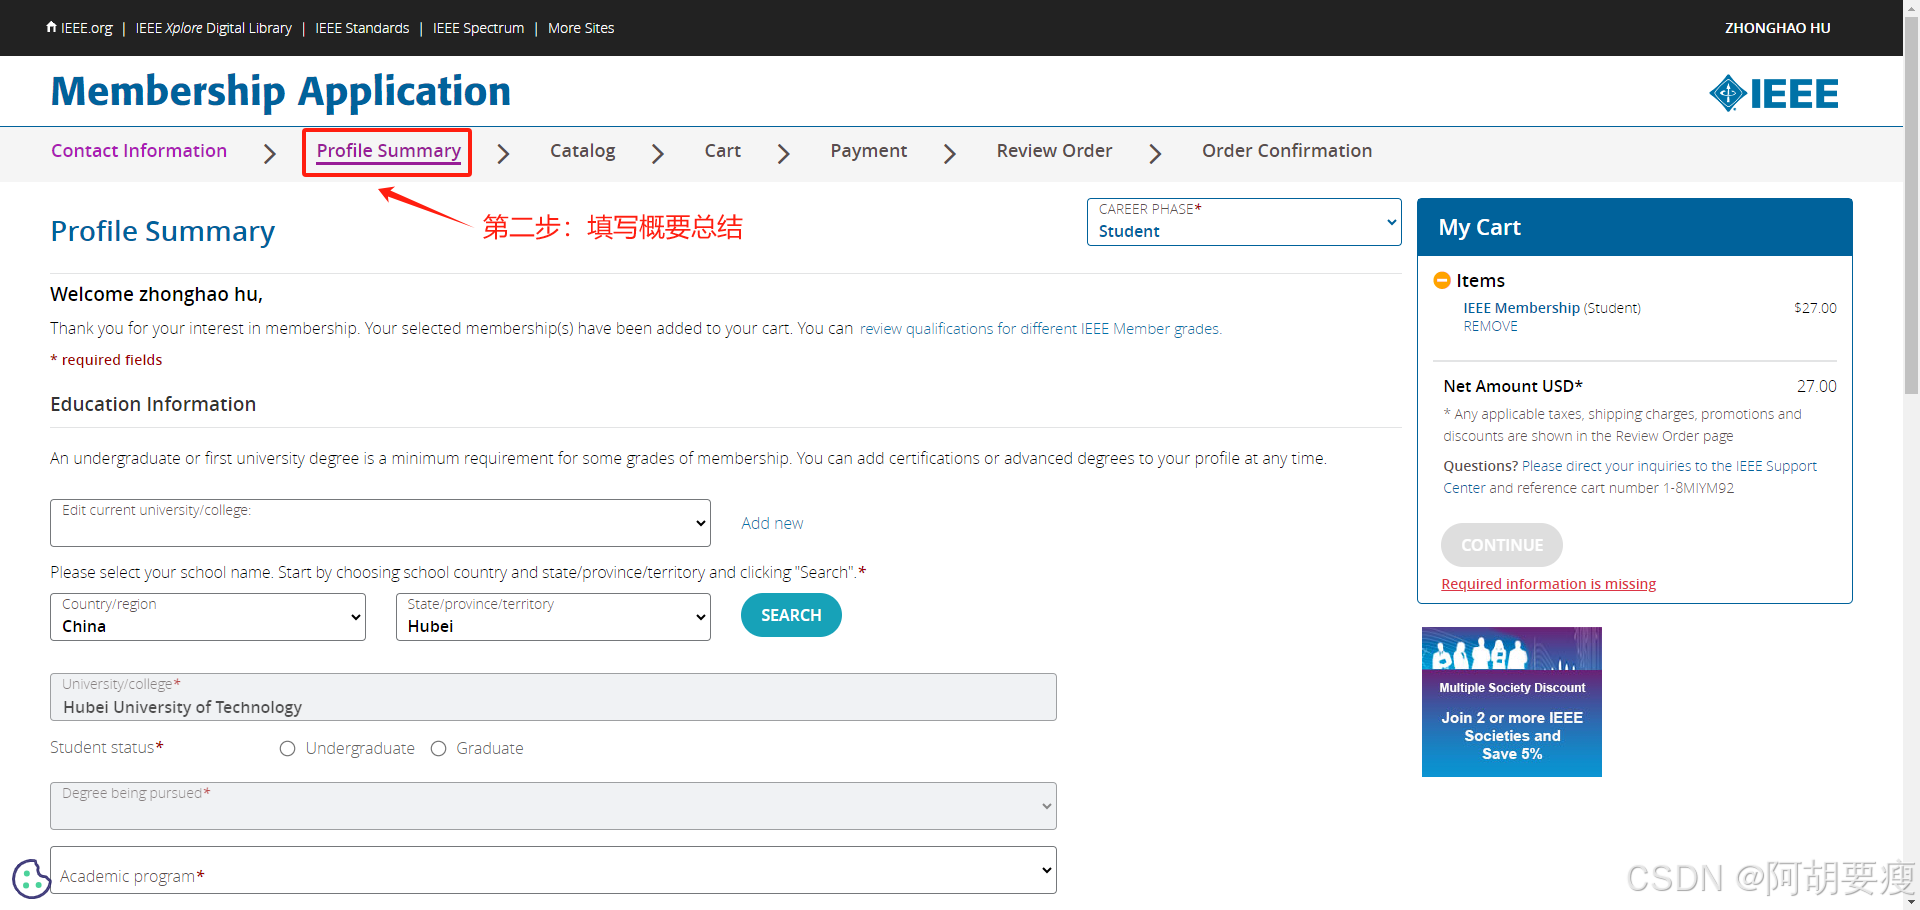Go to the Contact Information step
1920x910 pixels.
tap(139, 150)
